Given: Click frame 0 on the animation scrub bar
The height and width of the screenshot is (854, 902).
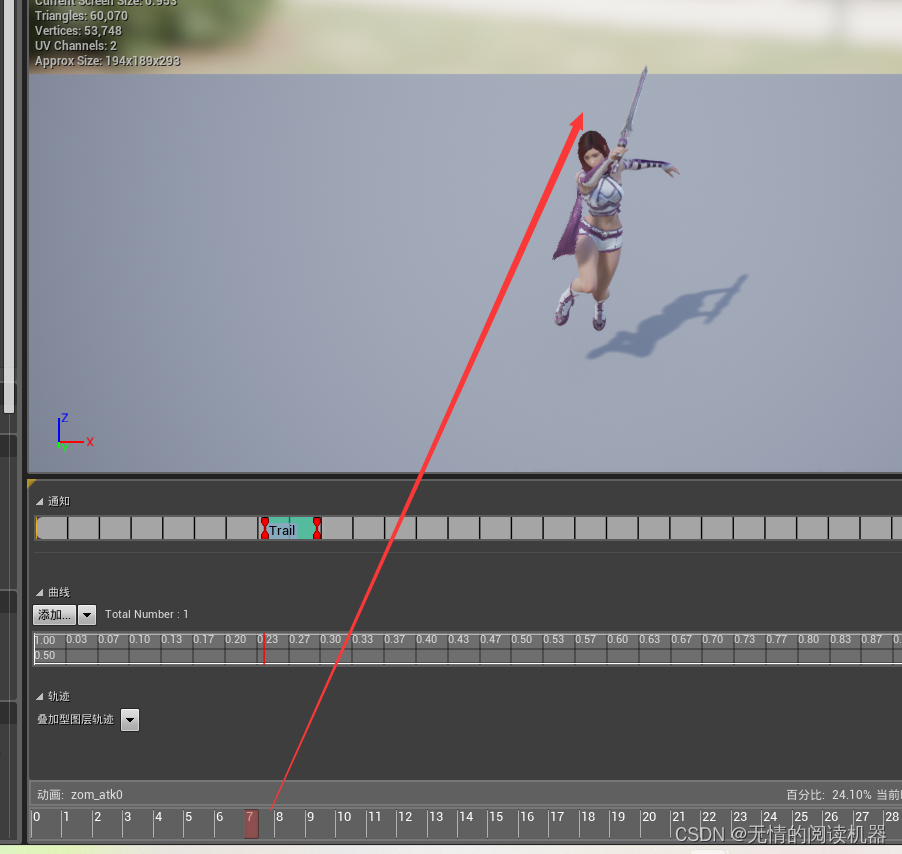Looking at the screenshot, I should click(x=37, y=817).
